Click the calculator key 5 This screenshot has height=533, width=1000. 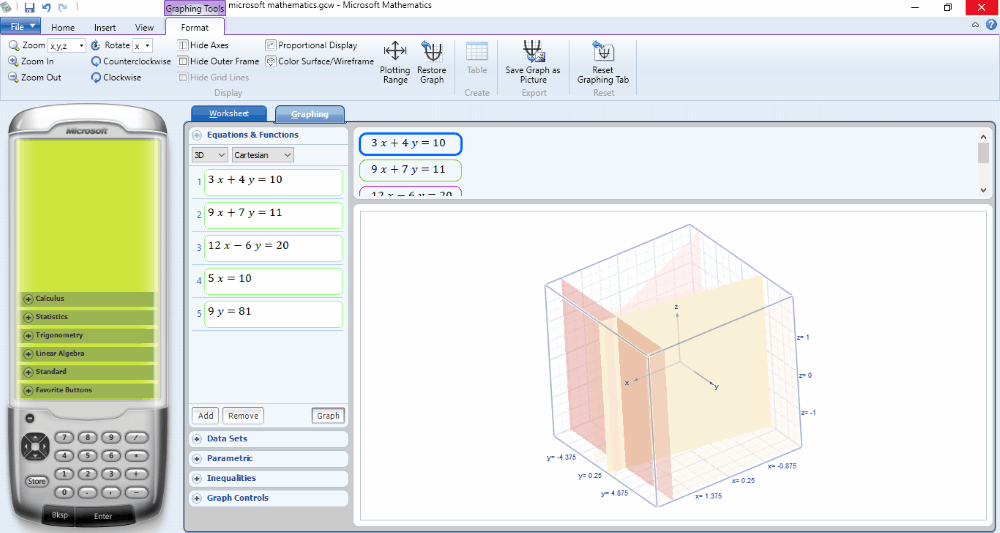[88, 455]
